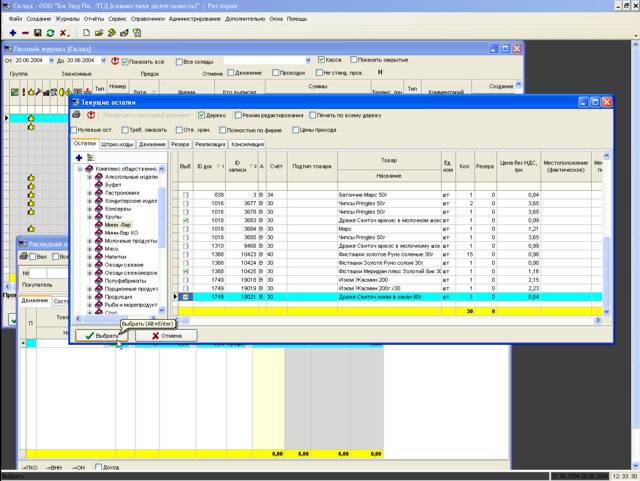Click the printer icon in Текущие остатки window

(77, 115)
